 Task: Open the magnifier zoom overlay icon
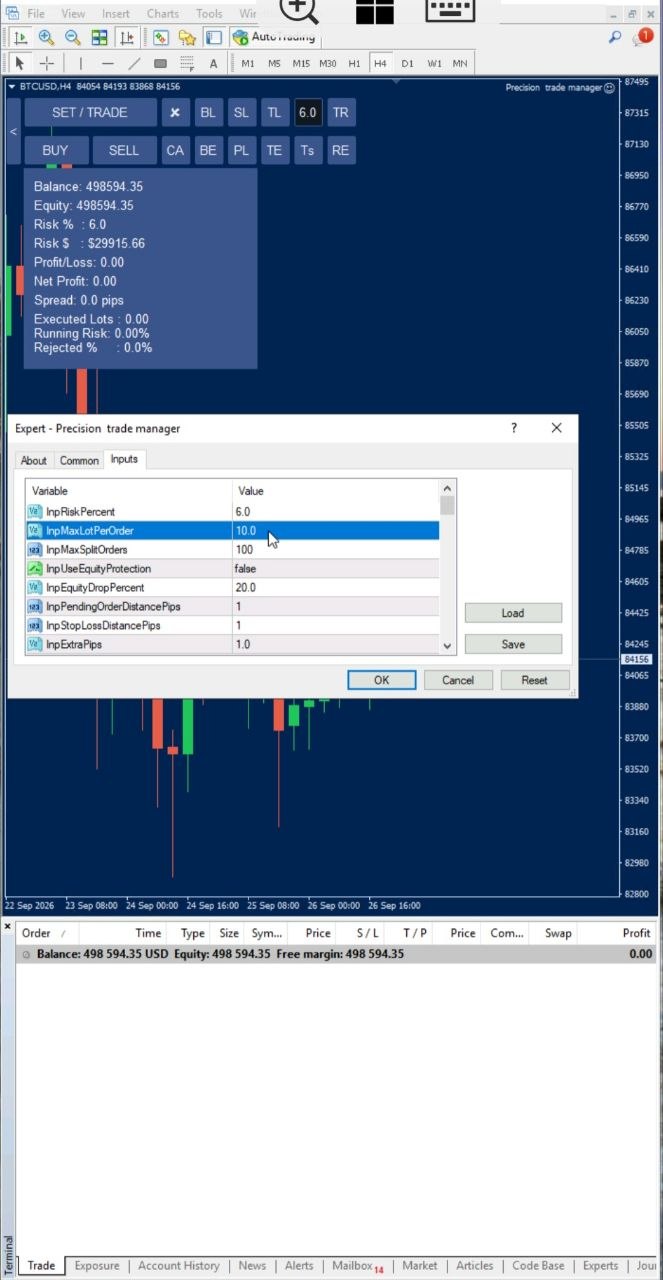coord(299,10)
